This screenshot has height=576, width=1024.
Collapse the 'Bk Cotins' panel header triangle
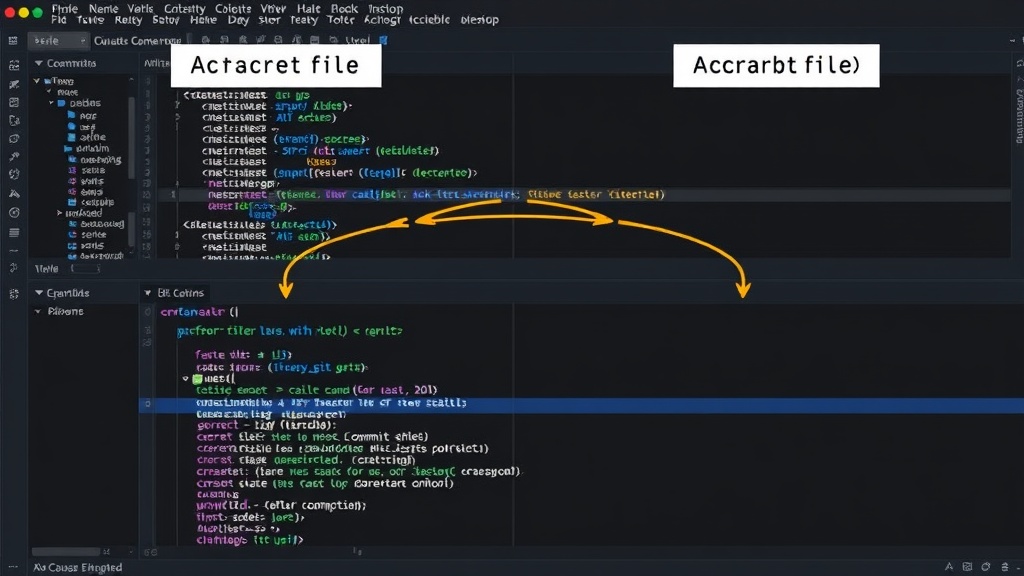point(148,293)
